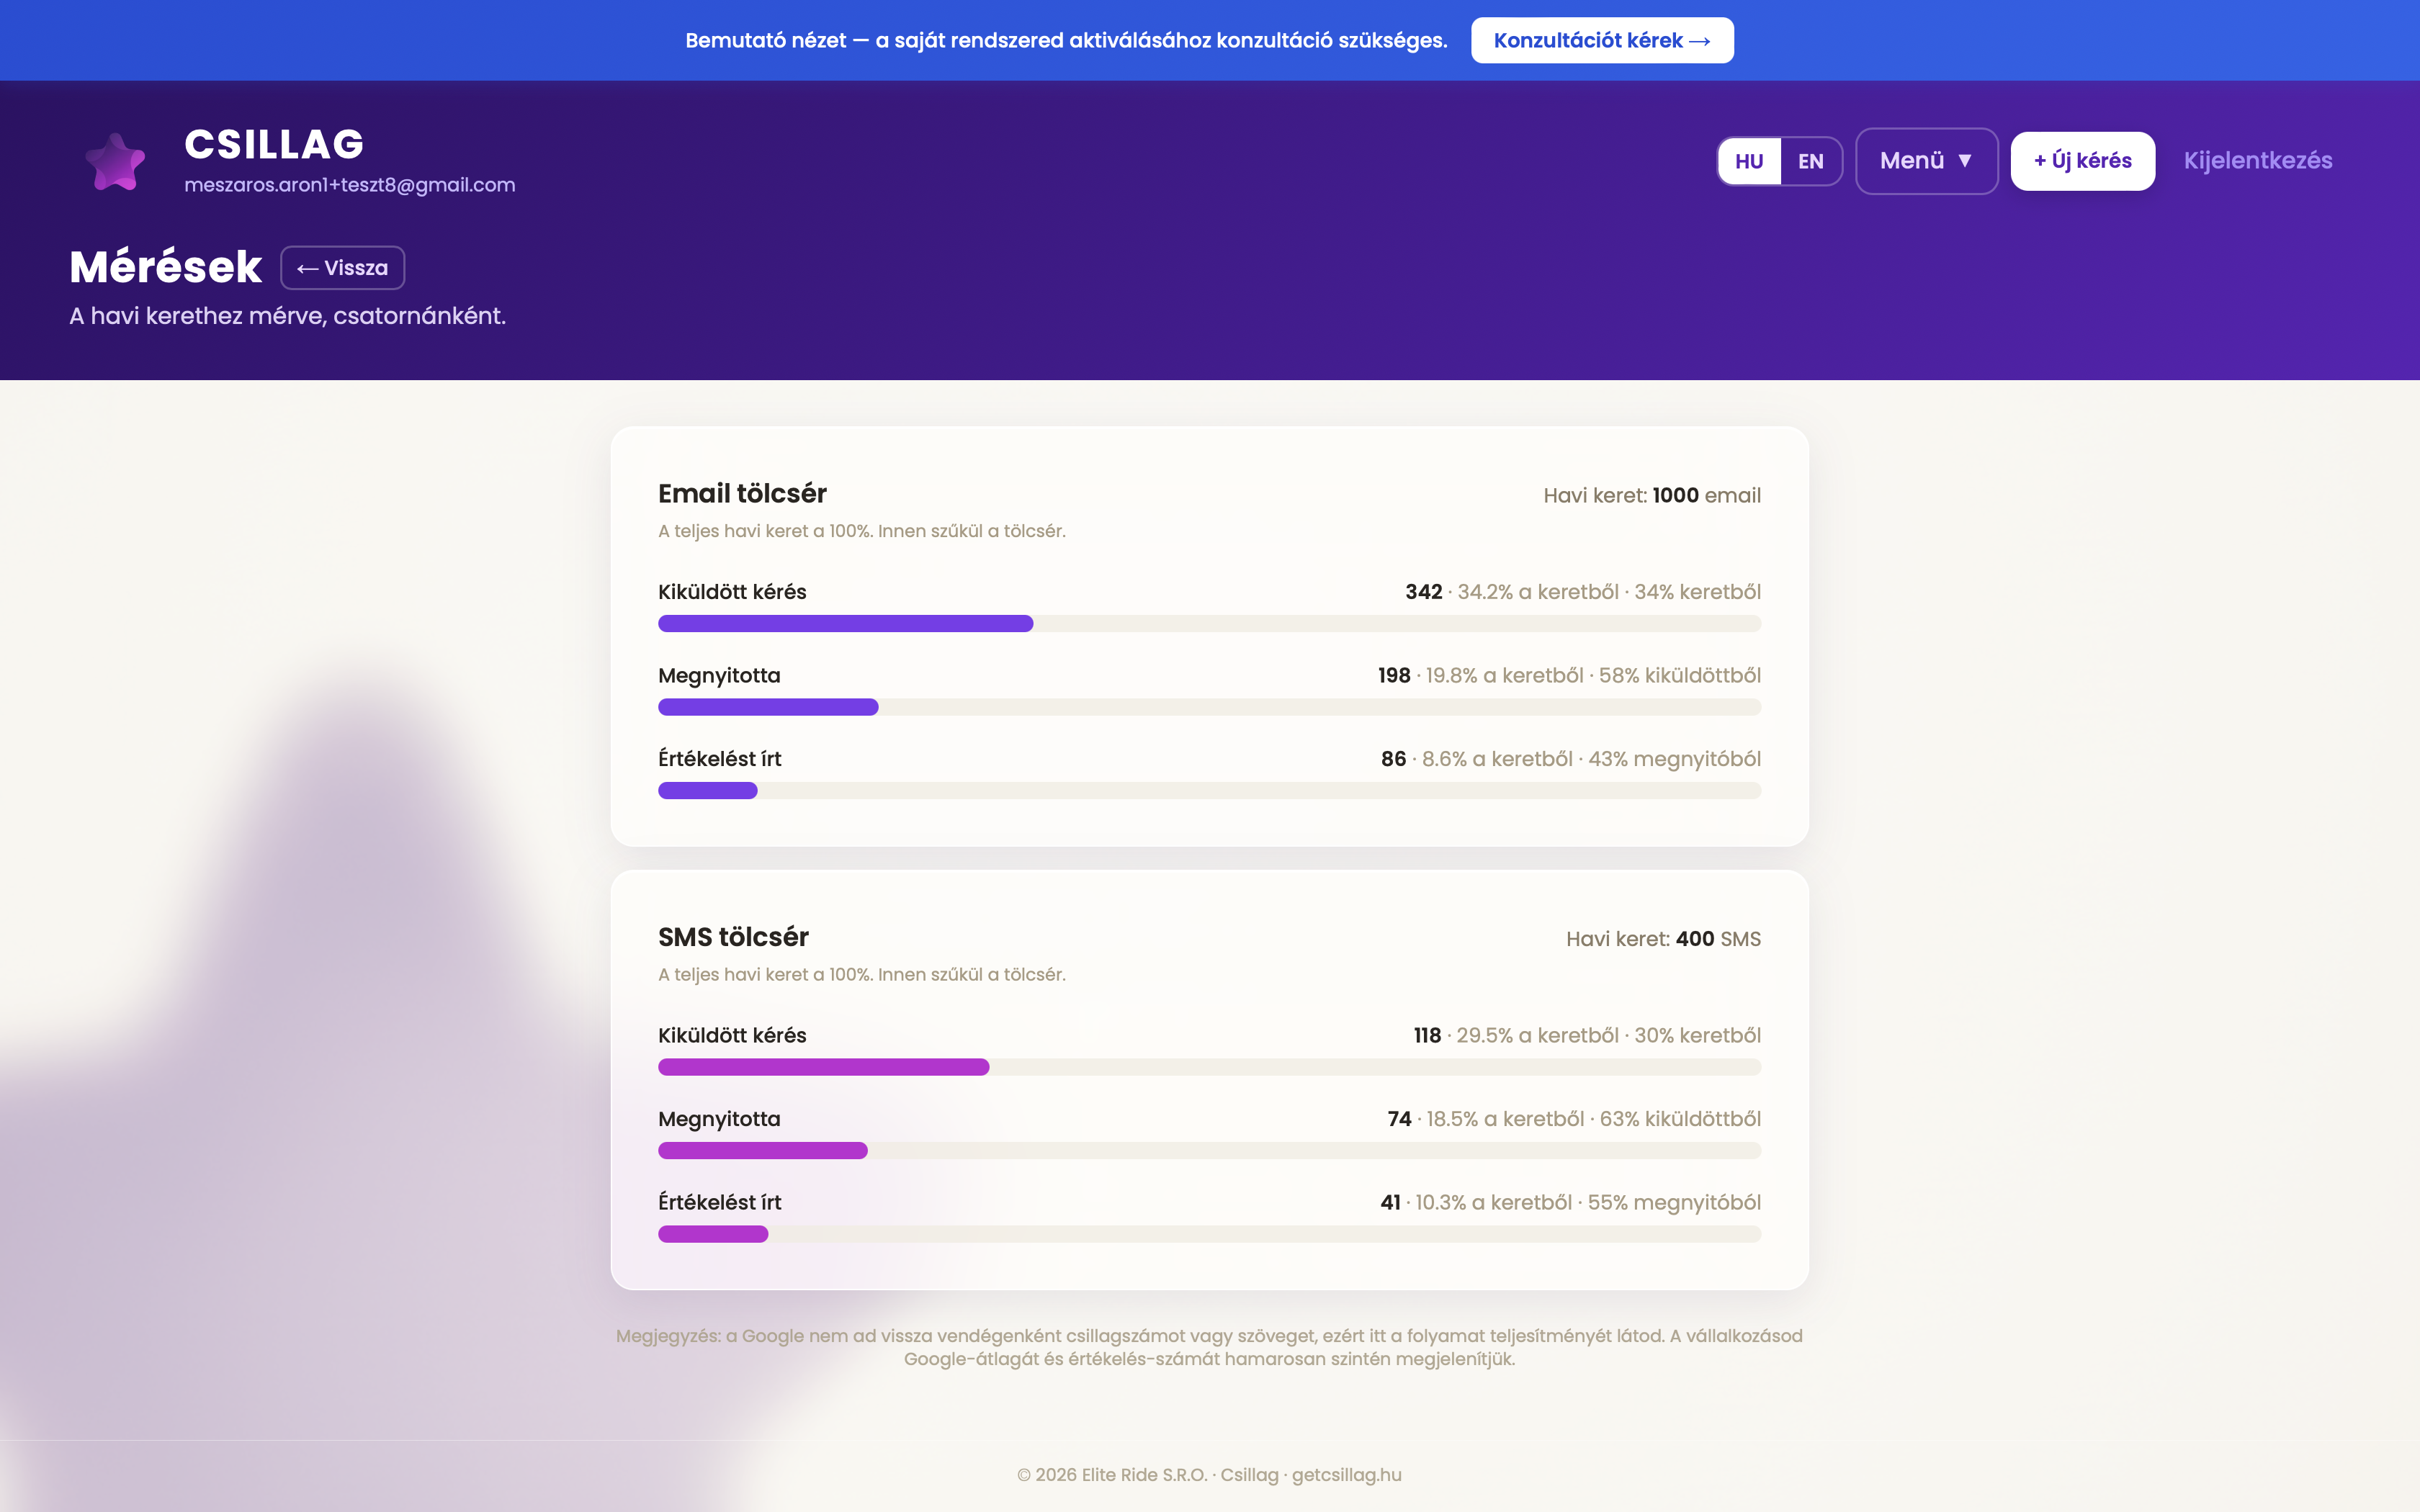Open the Menü dropdown
The image size is (2420, 1512).
click(1926, 161)
